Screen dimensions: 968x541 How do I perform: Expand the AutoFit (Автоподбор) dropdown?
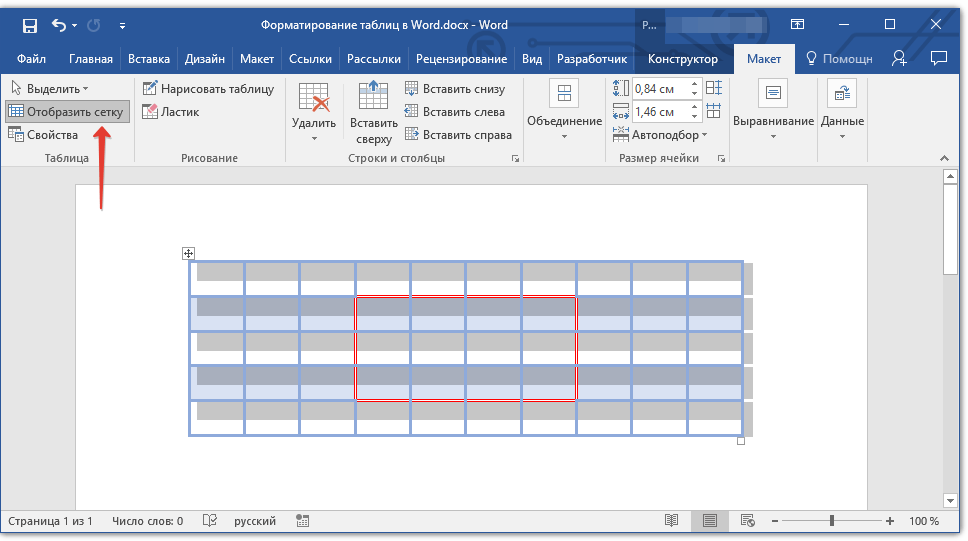tap(668, 135)
